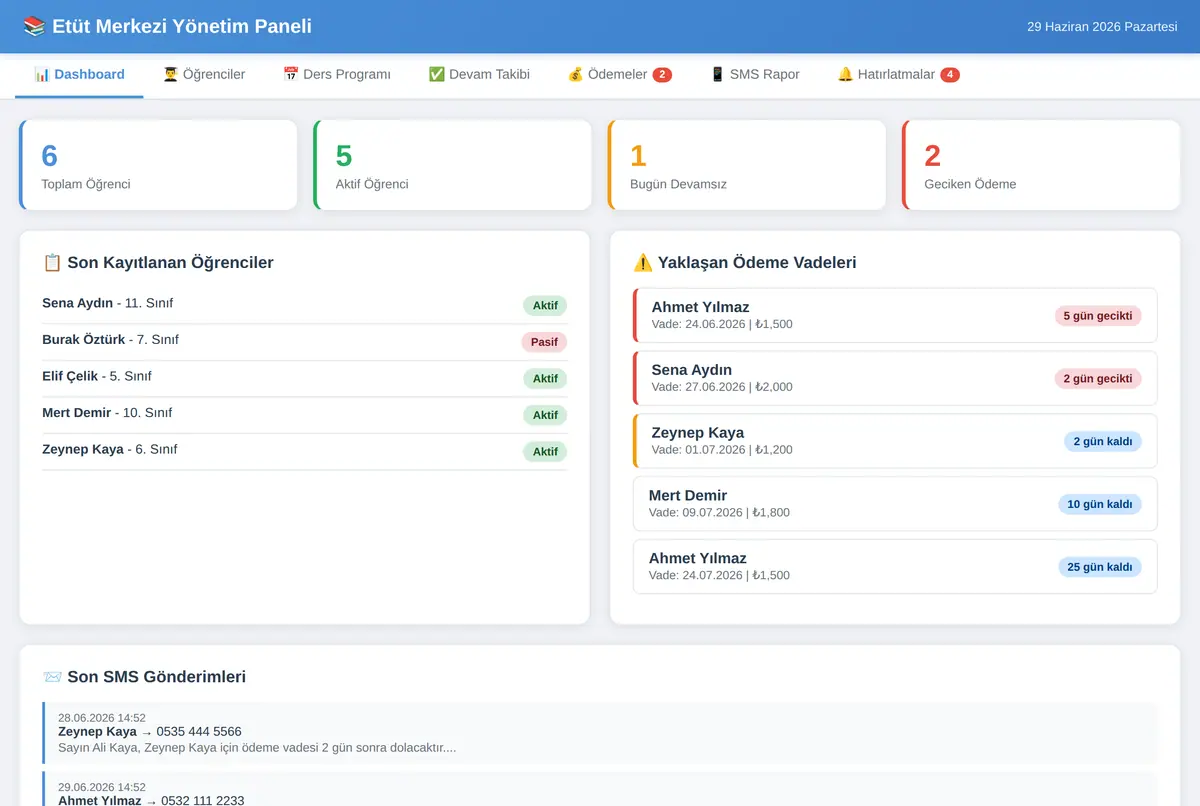Go to the Devam Takibi tab
Viewport: 1200px width, 806px height.
[479, 75]
